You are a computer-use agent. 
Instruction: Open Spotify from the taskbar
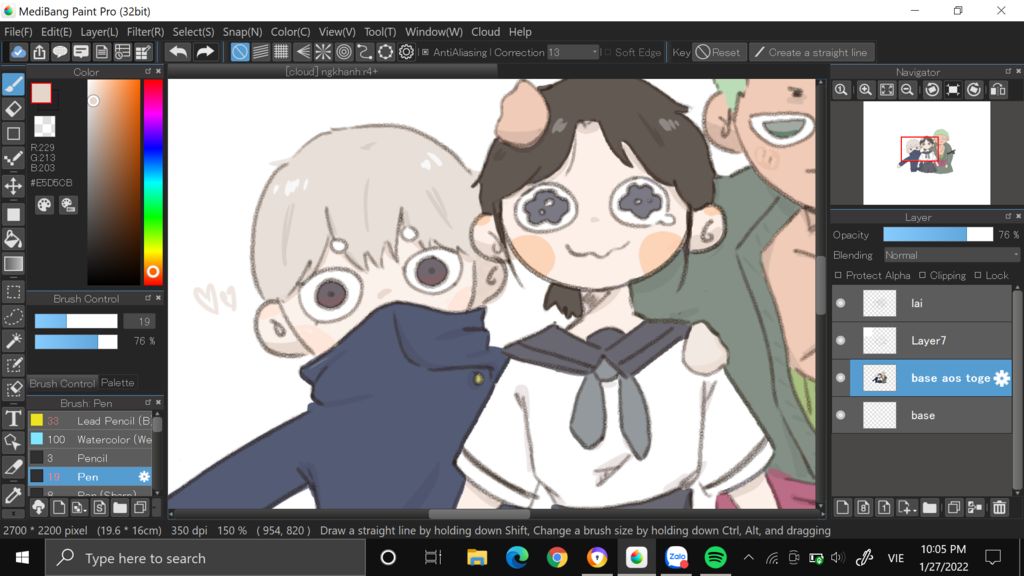pyautogui.click(x=715, y=558)
